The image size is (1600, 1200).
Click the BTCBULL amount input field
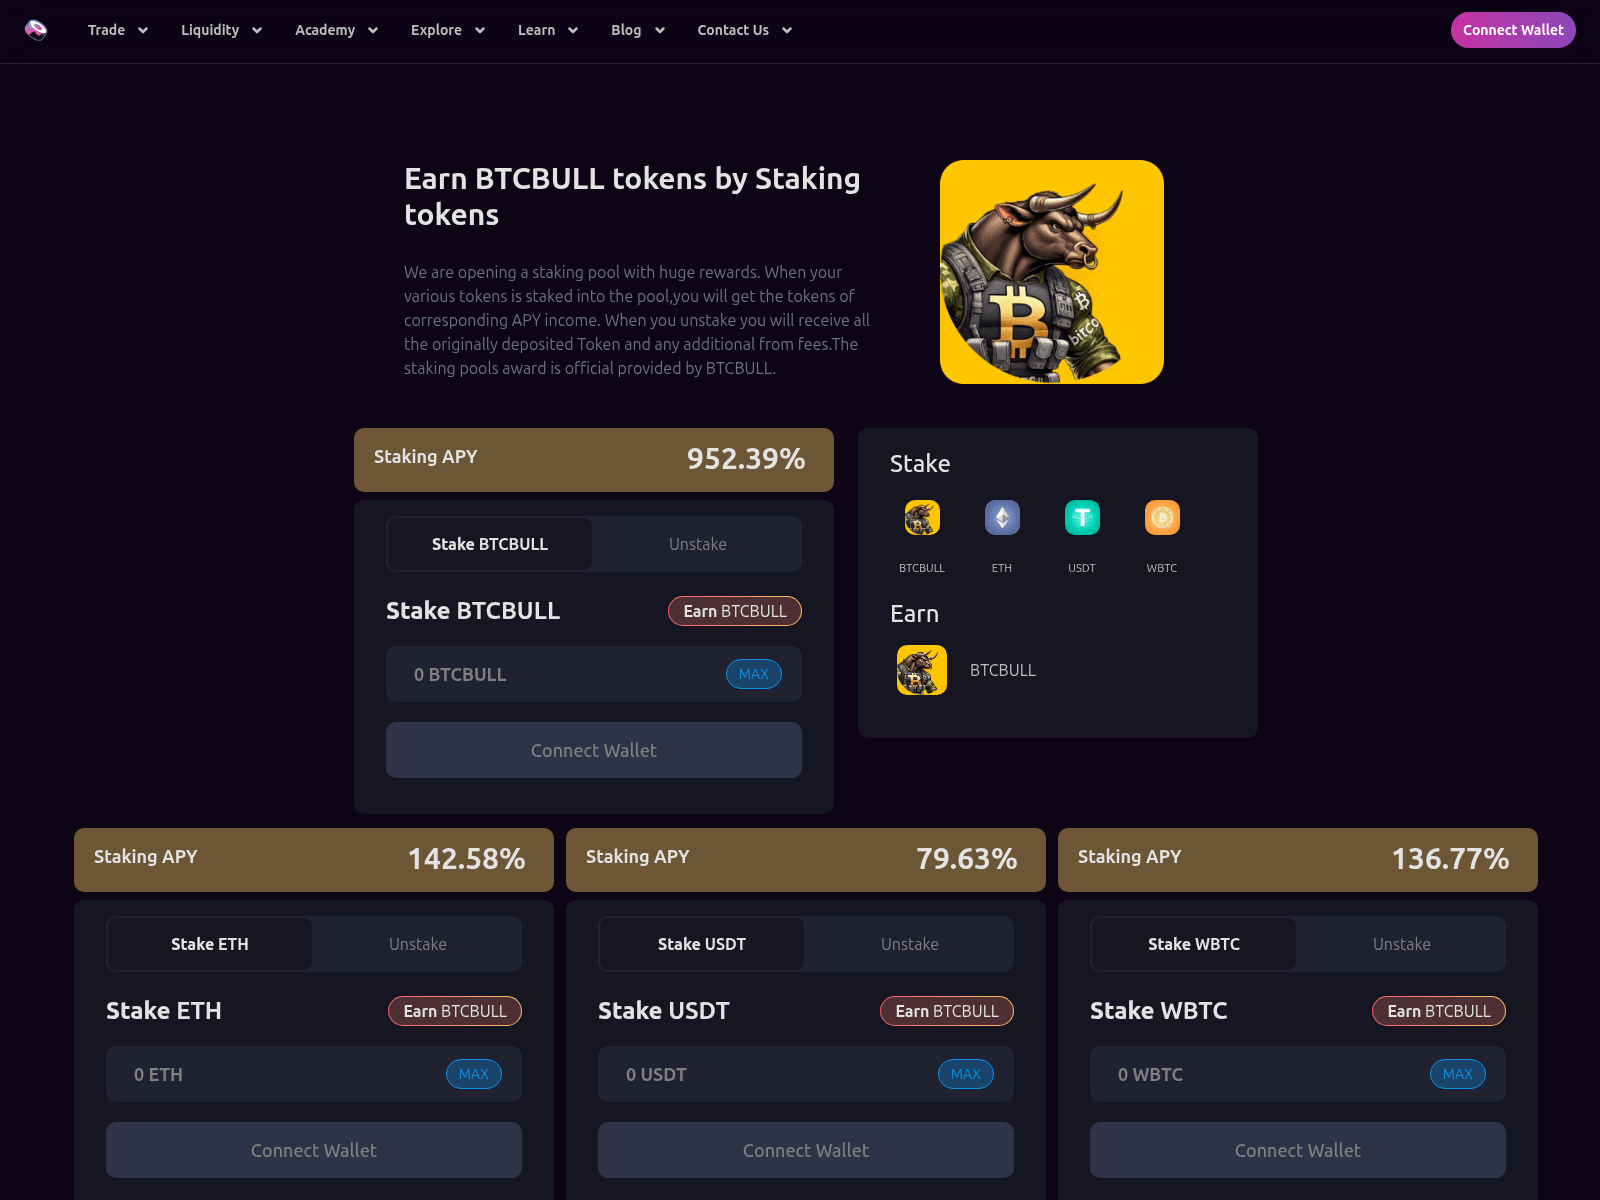[594, 674]
